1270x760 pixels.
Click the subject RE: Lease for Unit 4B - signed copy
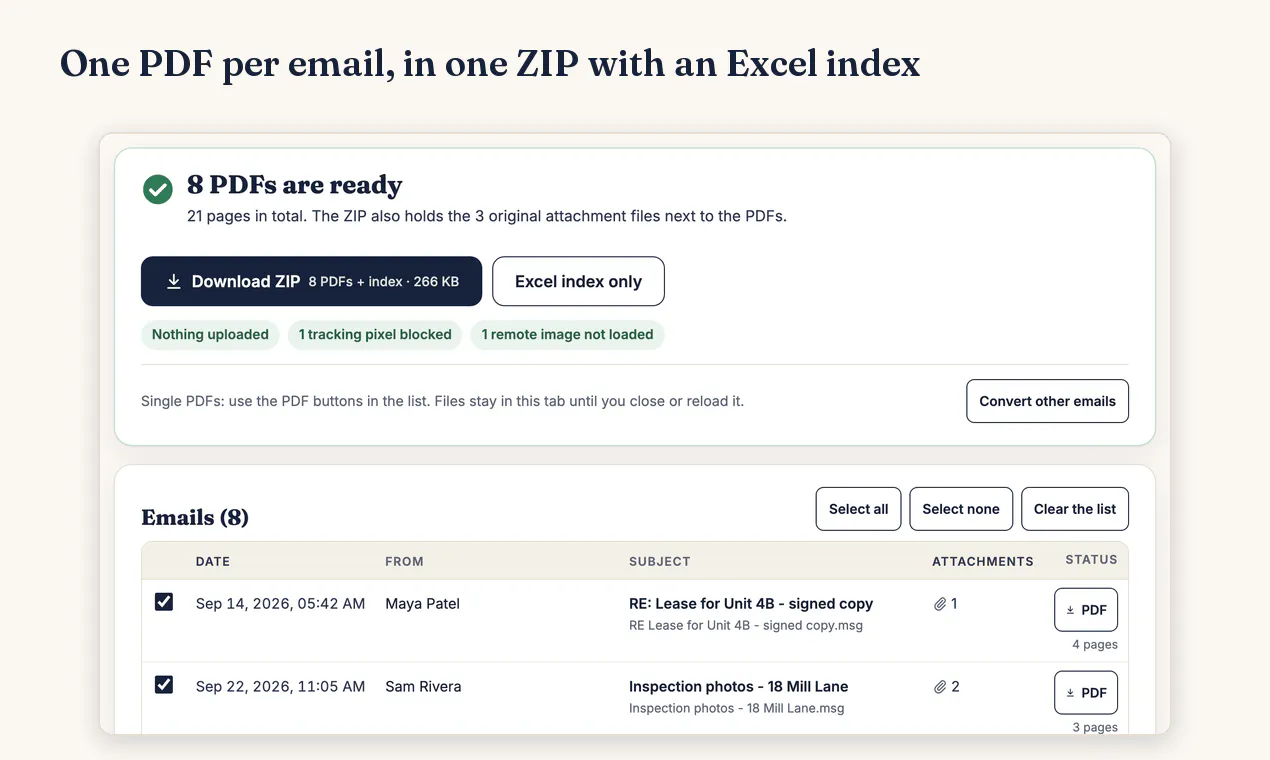[751, 604]
